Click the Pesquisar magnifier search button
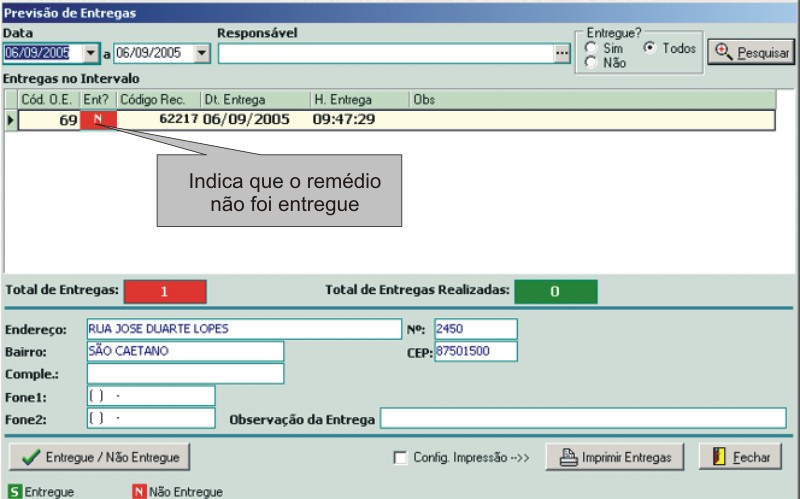Image resolution: width=800 pixels, height=499 pixels. tap(751, 52)
